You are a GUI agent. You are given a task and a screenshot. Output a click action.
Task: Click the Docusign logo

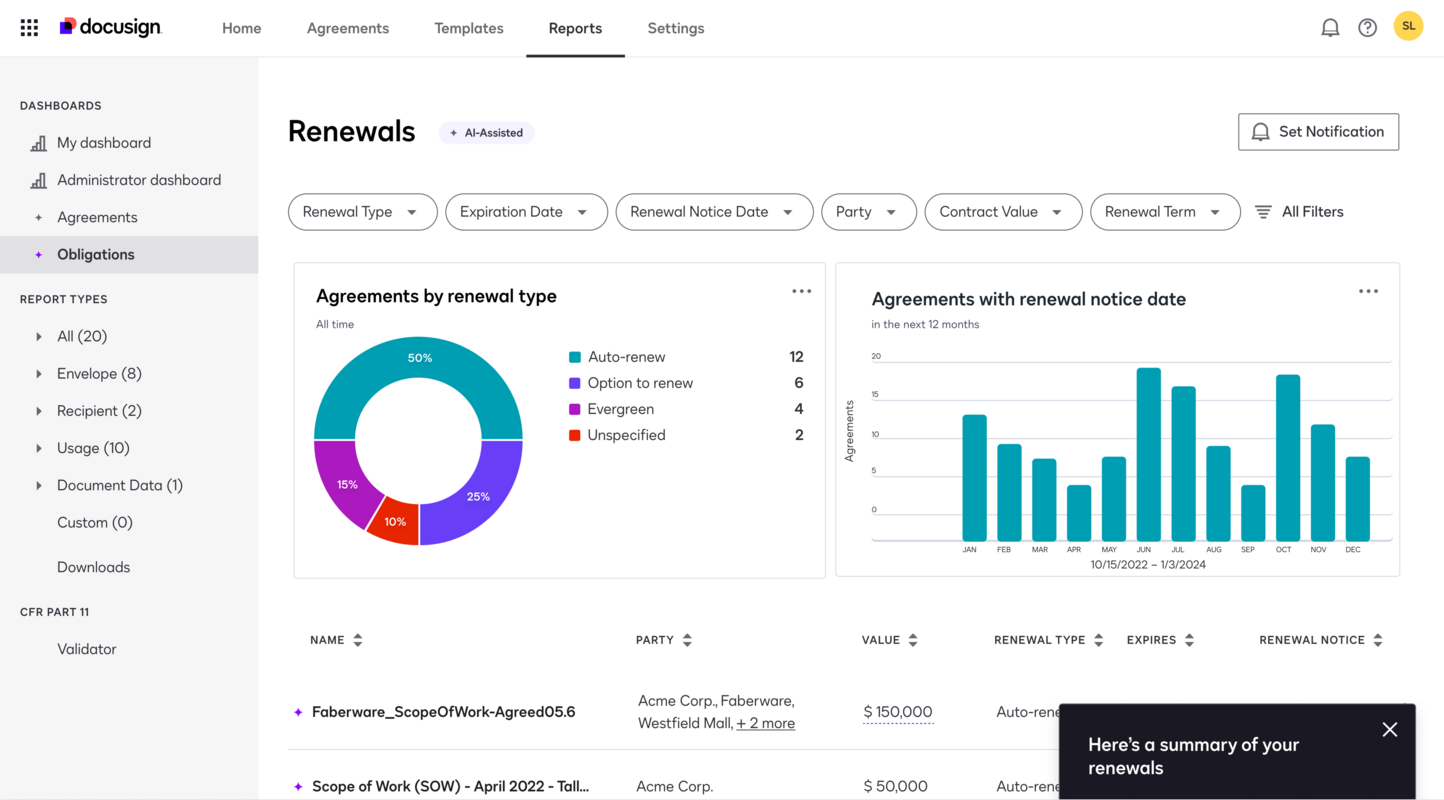110,27
